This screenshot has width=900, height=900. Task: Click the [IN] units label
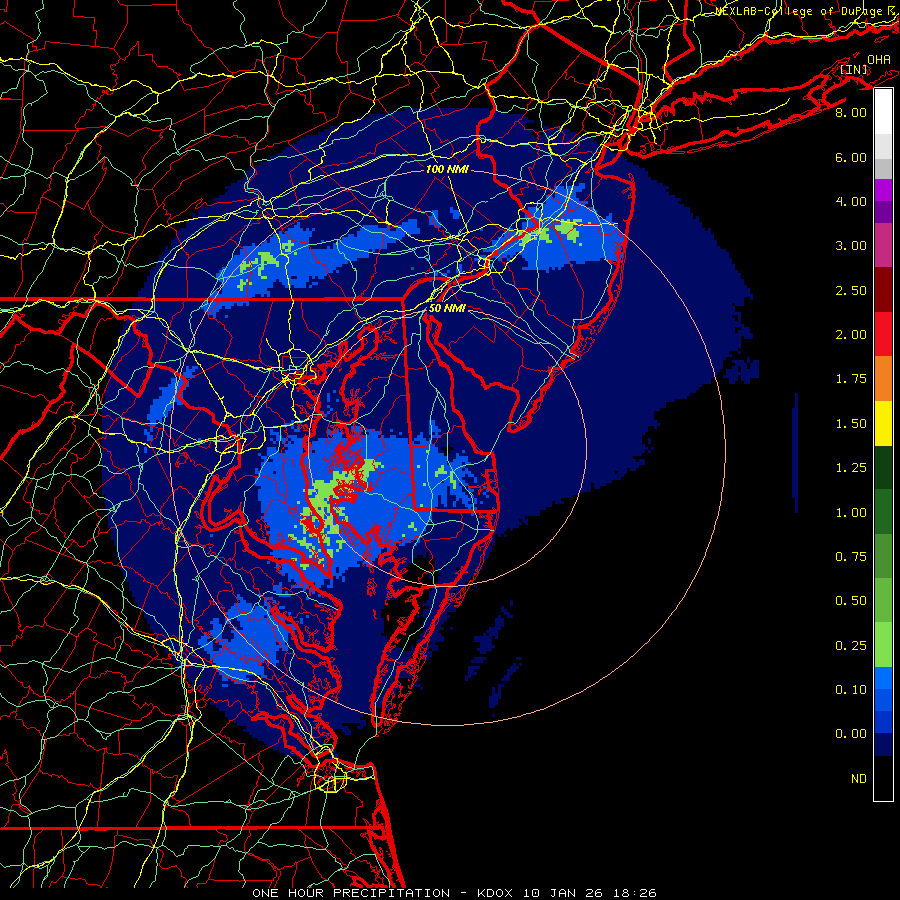pos(854,70)
